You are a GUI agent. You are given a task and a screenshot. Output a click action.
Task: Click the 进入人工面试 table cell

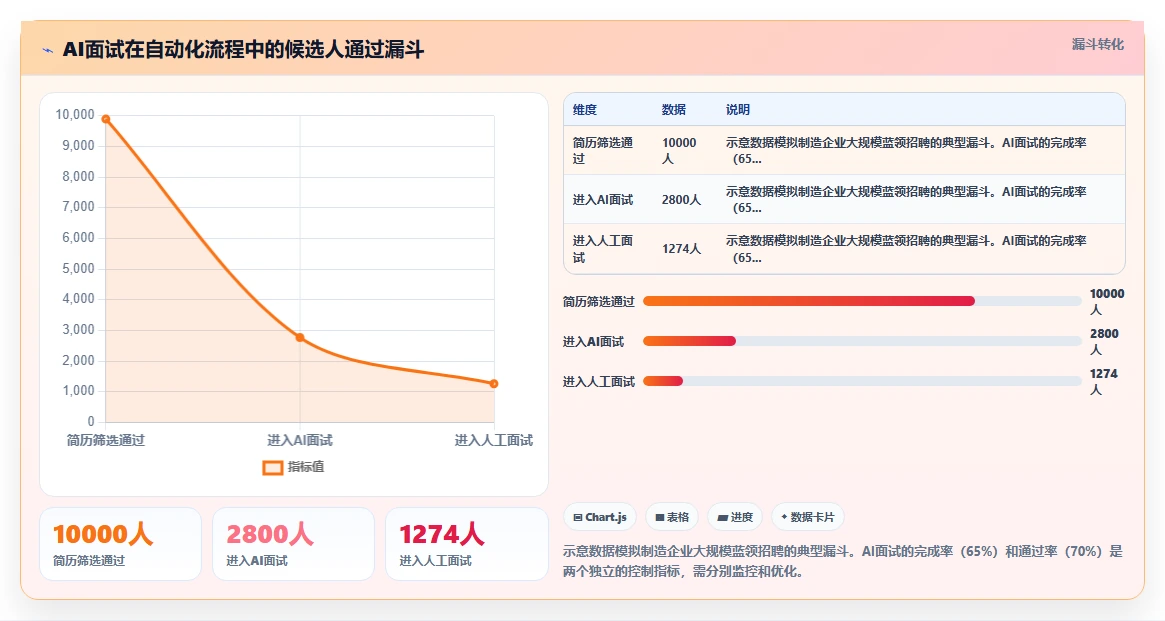[x=609, y=249]
